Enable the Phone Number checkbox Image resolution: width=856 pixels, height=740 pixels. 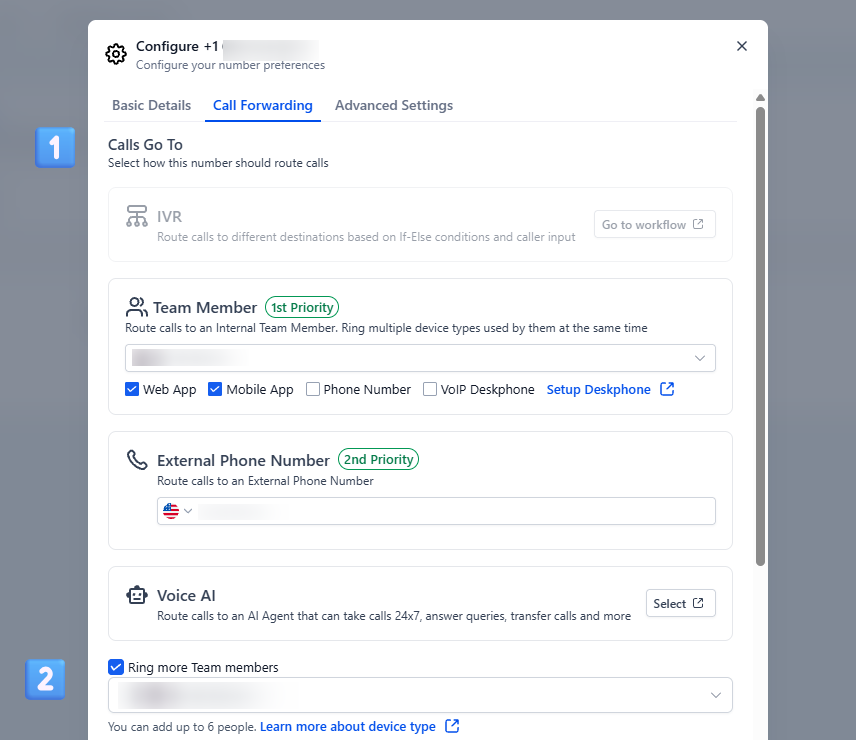point(313,389)
